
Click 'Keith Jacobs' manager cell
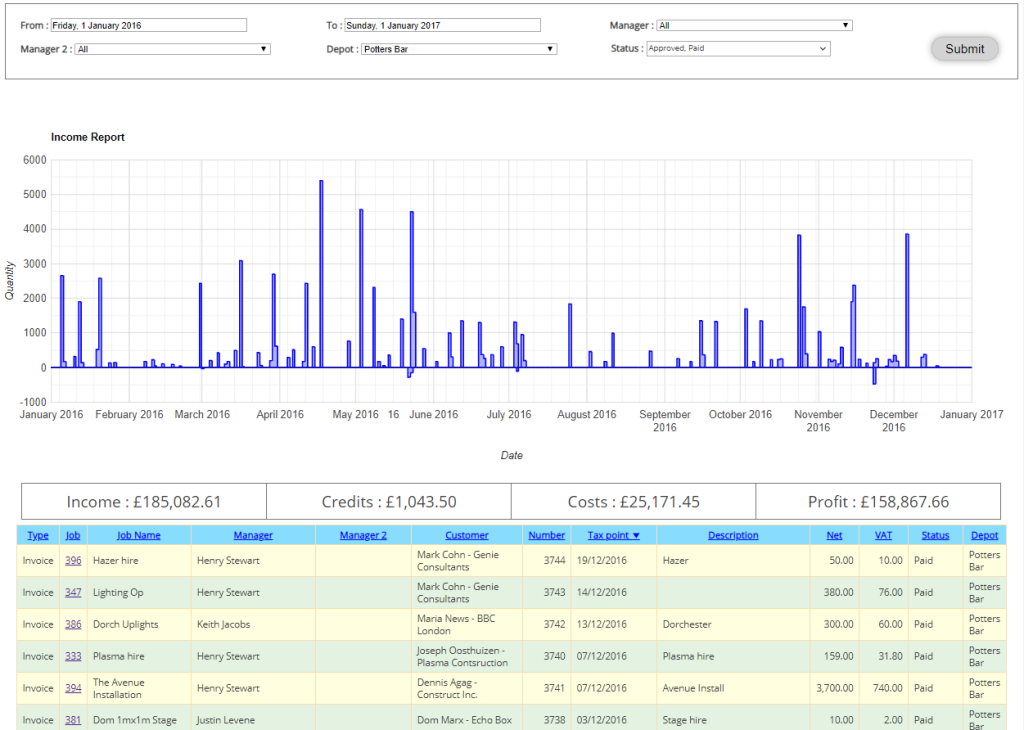[253, 624]
